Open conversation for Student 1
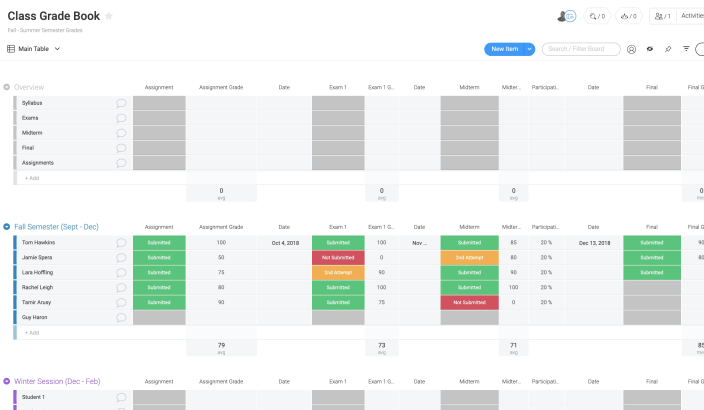This screenshot has width=704, height=410. 121,397
